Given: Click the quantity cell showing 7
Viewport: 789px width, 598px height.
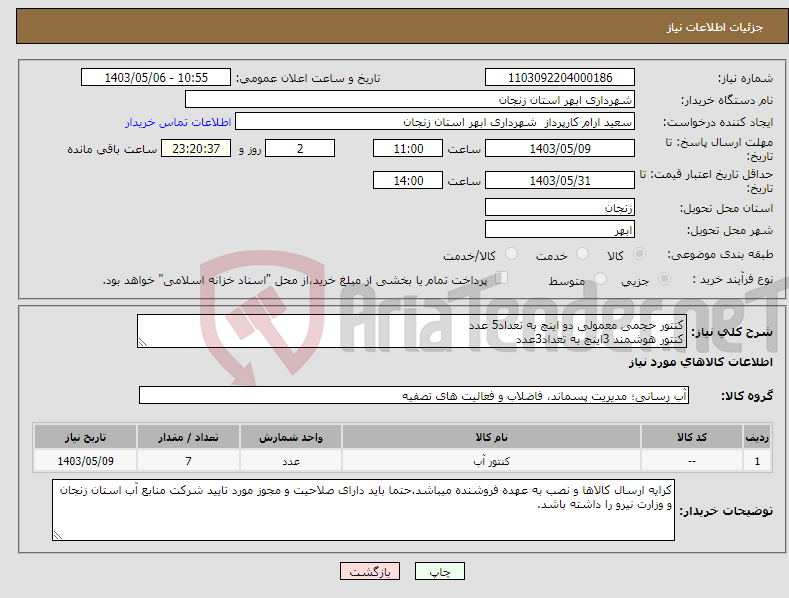Looking at the screenshot, I should (188, 461).
